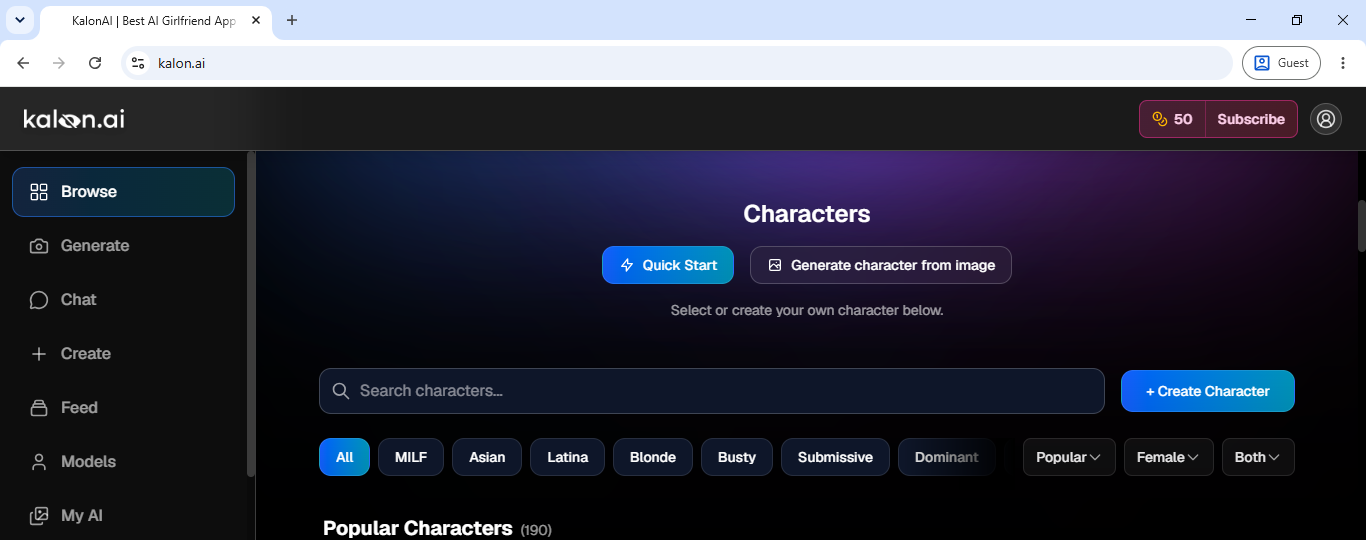The height and width of the screenshot is (540, 1366).
Task: Click the search magnifier icon
Action: [341, 391]
